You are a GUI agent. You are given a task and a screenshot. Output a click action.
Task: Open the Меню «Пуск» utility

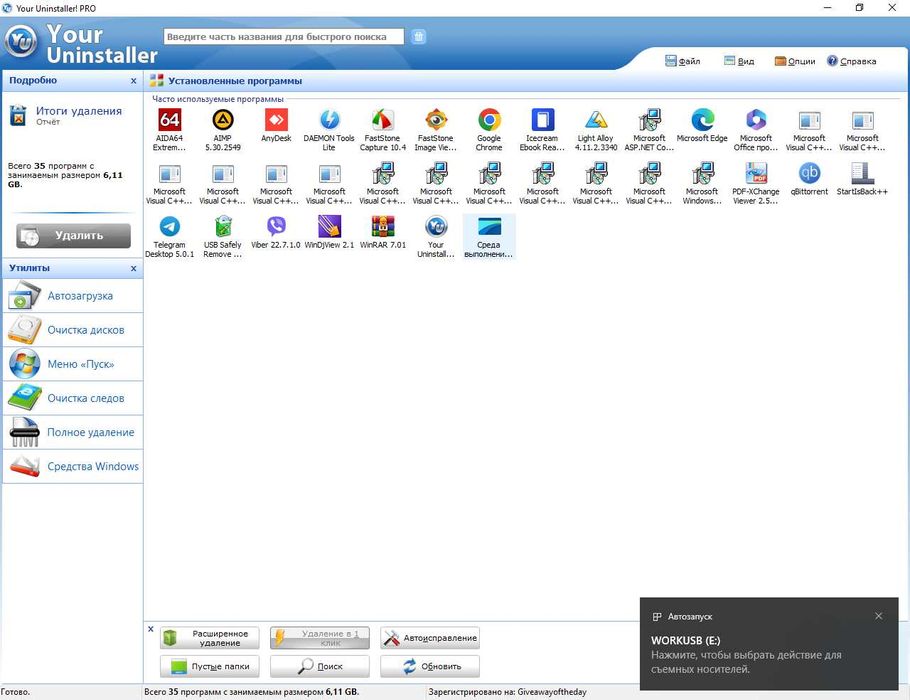(x=73, y=365)
